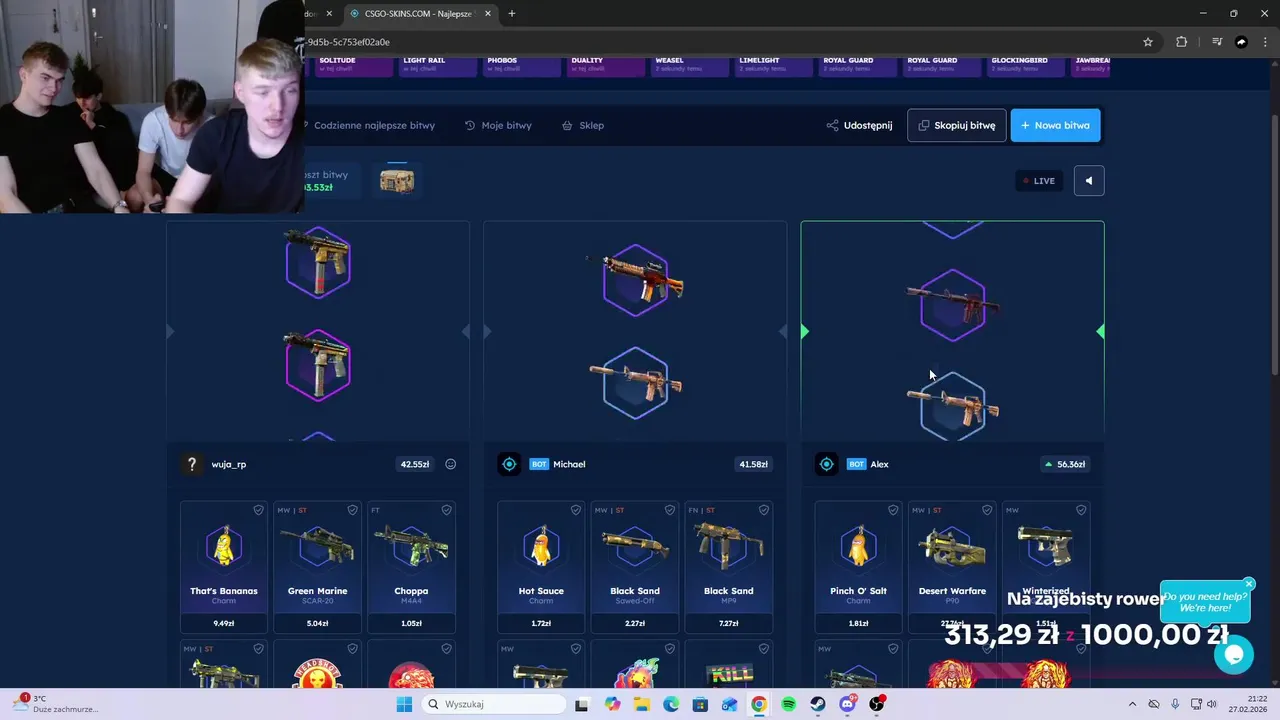Click the case thumbnail next to battle cost
1280x720 pixels.
[x=397, y=180]
